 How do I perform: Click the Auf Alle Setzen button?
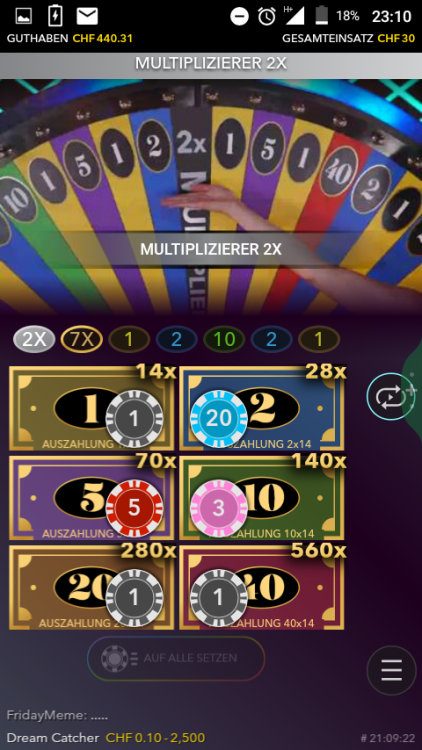click(176, 658)
